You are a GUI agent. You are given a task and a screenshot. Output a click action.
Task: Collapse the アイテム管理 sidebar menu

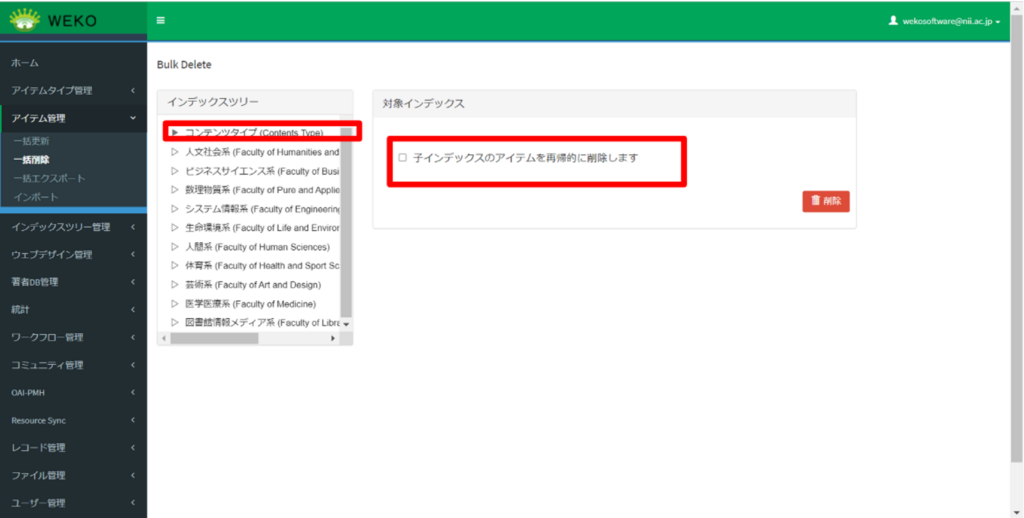pos(133,118)
